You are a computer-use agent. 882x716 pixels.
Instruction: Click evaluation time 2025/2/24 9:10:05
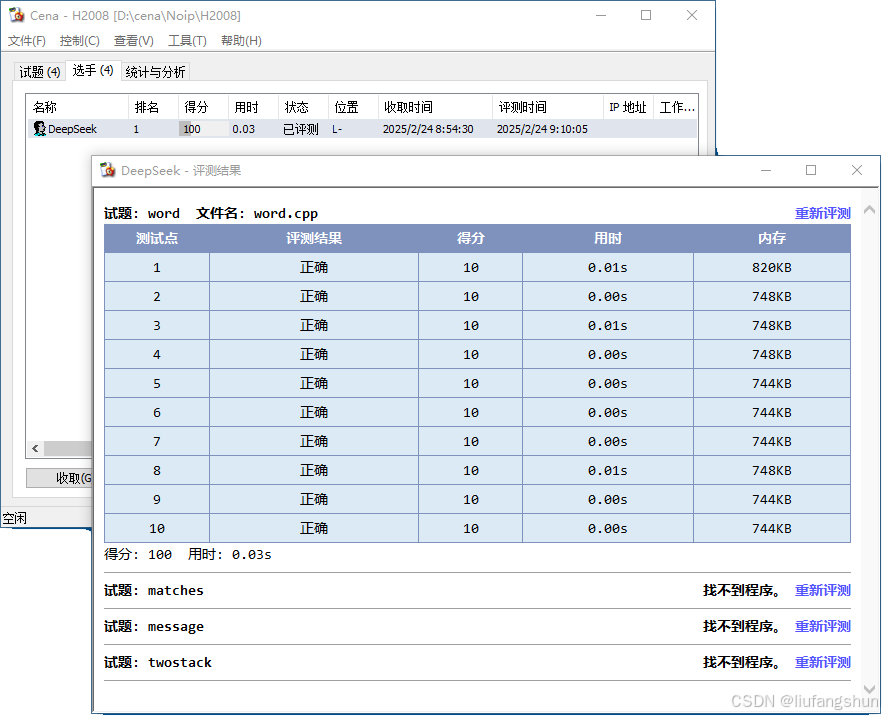(x=542, y=129)
